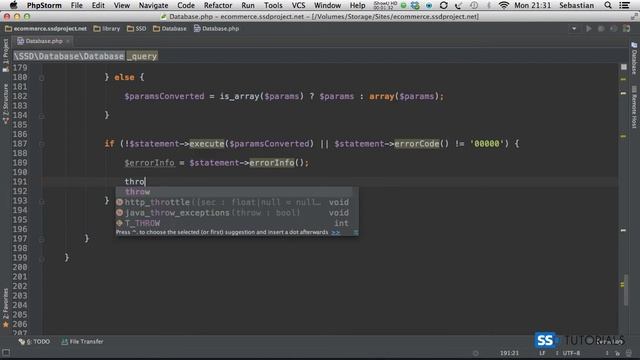
Task: Open Notification Center list icon
Action: point(624,5)
